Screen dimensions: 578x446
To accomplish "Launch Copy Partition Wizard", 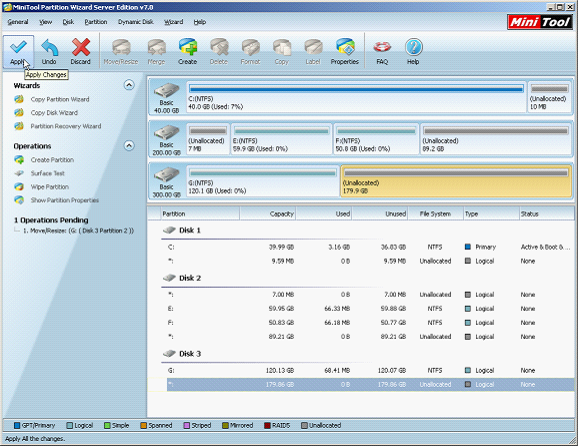I will tap(60, 99).
